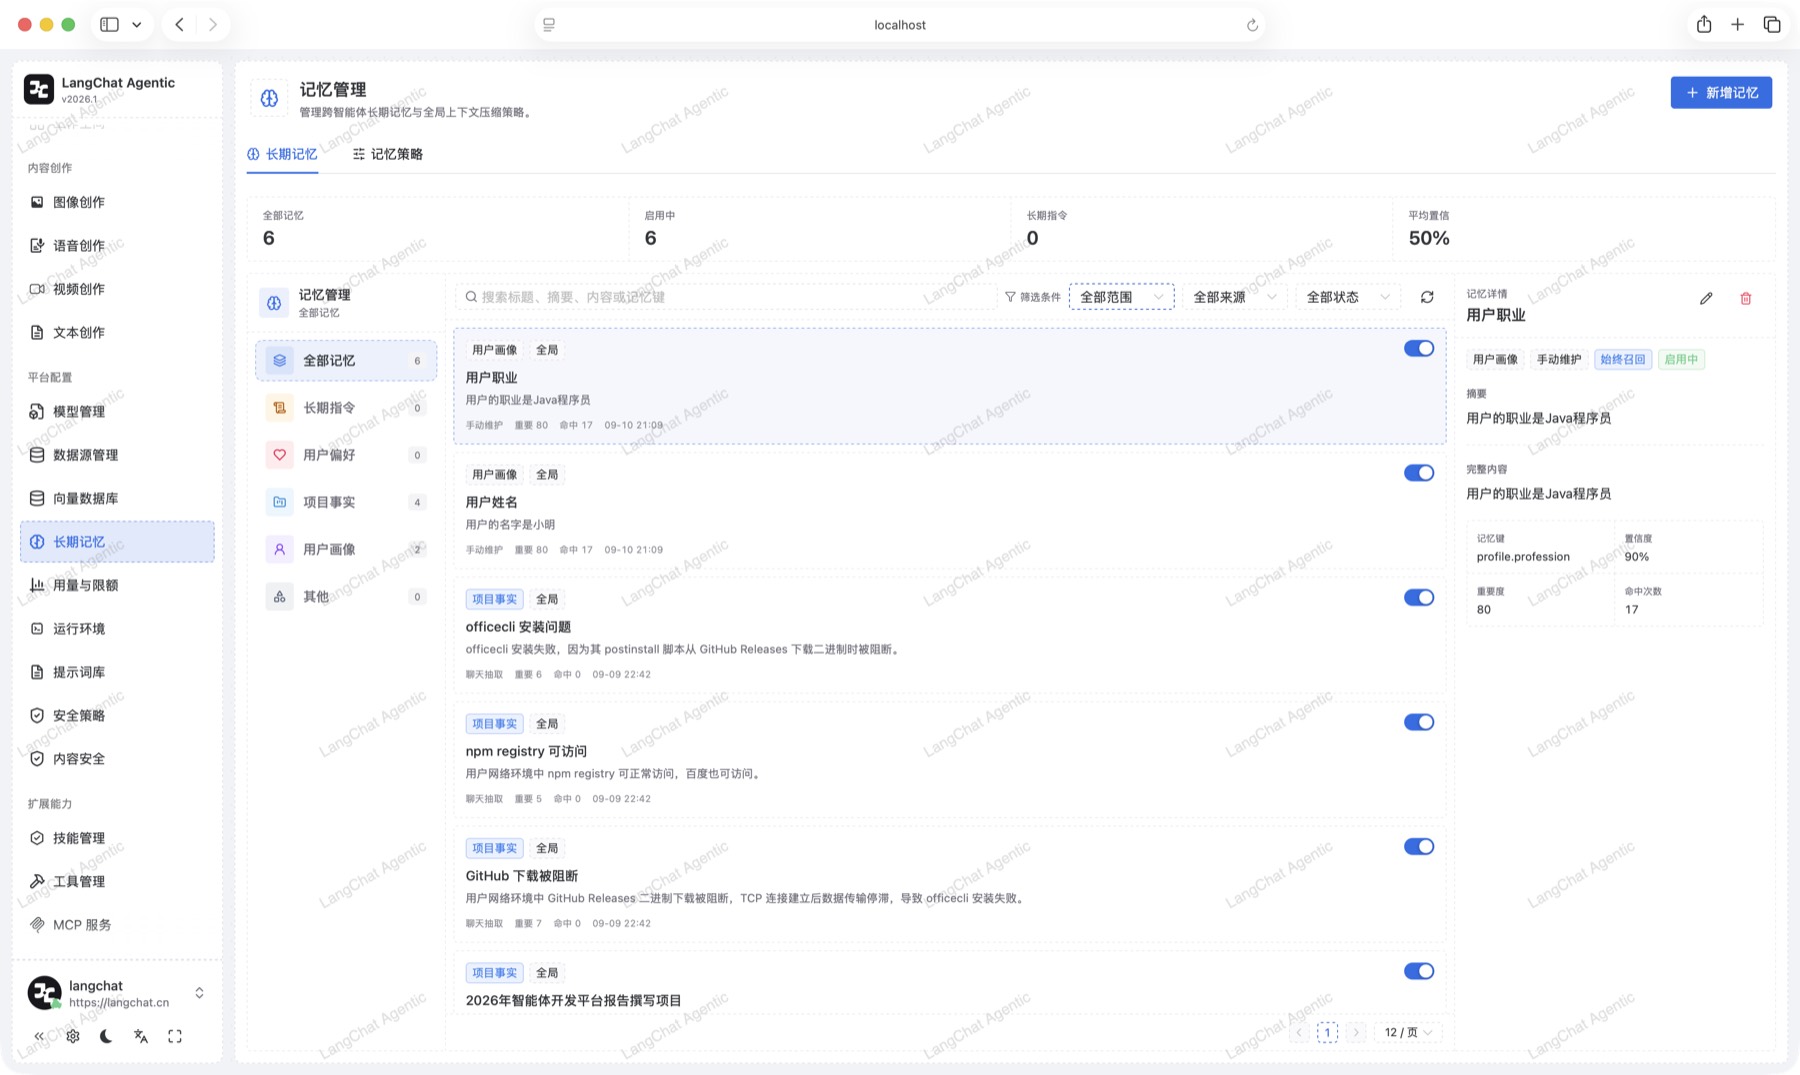The height and width of the screenshot is (1075, 1800).
Task: Open the 12 / 页 page size dropdown
Action: click(x=1408, y=1032)
